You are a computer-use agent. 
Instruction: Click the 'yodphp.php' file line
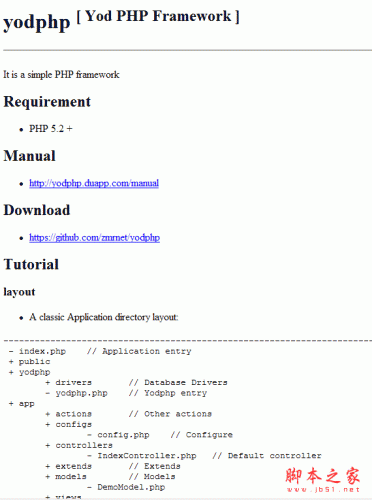click(x=81, y=393)
